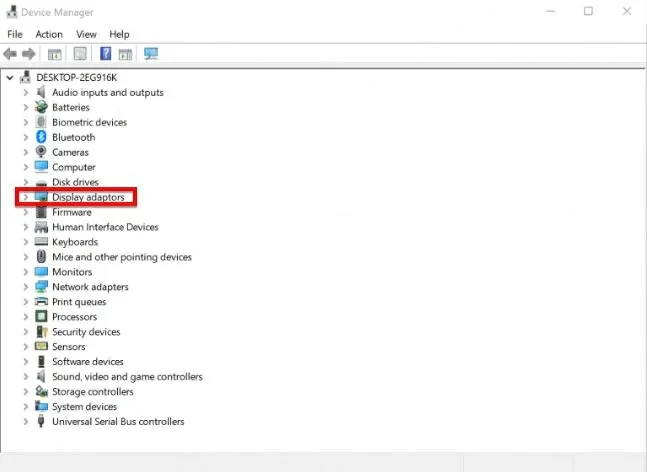This screenshot has height=472, width=647.
Task: Expand the Monitors chevron
Action: (x=26, y=272)
